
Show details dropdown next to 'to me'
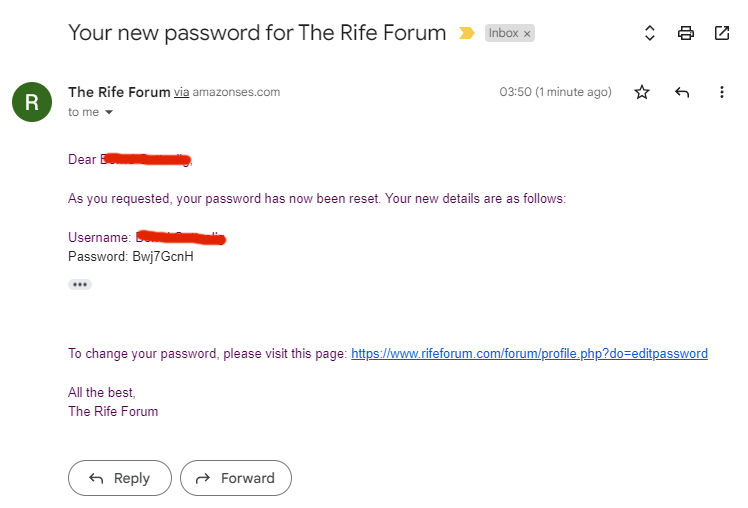[109, 113]
